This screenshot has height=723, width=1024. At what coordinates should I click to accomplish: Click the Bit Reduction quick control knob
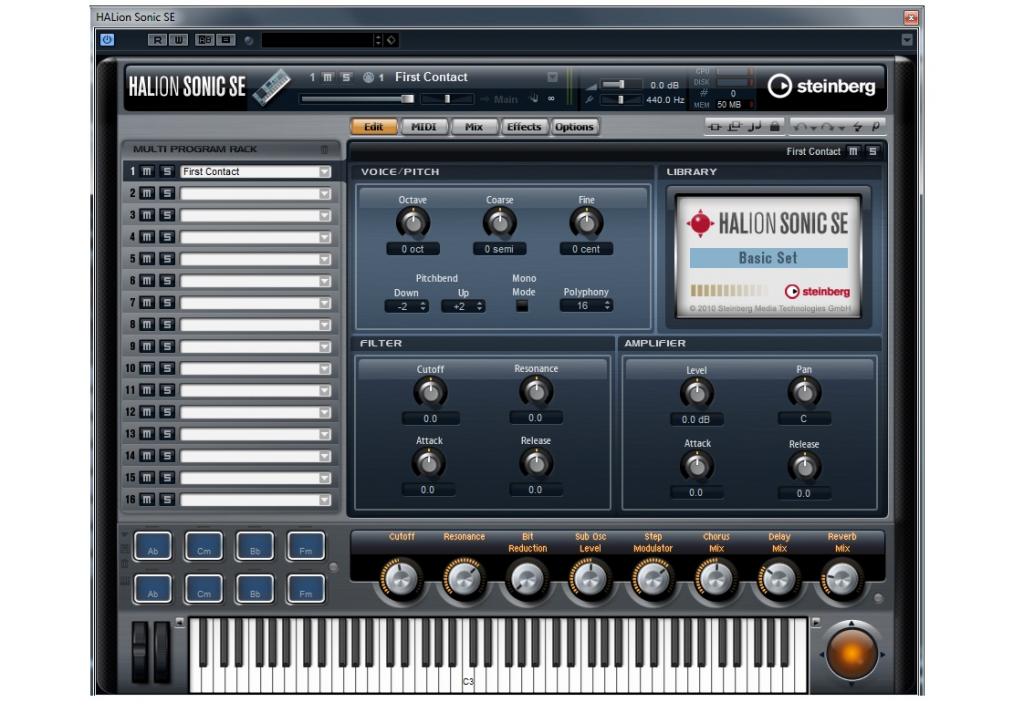[527, 579]
